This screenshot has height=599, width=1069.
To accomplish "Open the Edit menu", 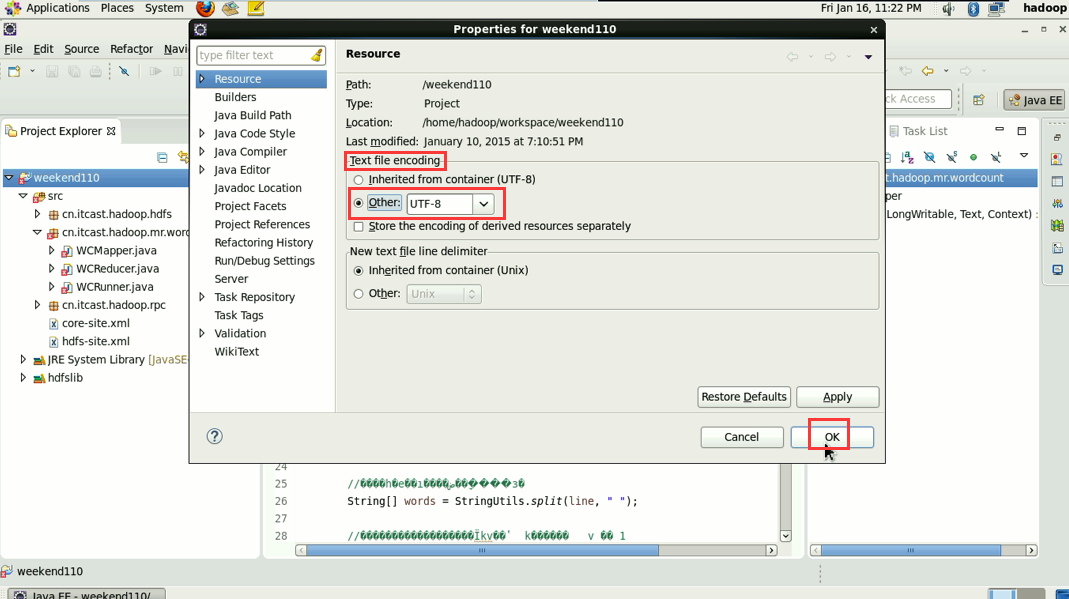I will tap(43, 49).
